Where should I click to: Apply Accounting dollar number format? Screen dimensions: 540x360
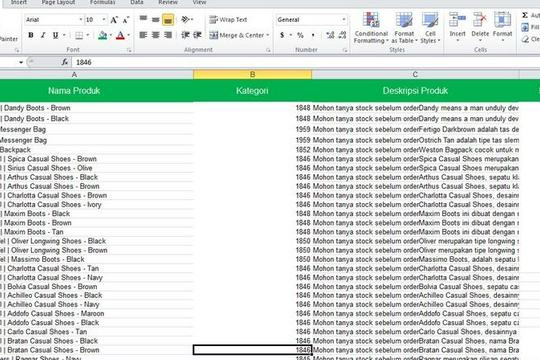coord(282,35)
